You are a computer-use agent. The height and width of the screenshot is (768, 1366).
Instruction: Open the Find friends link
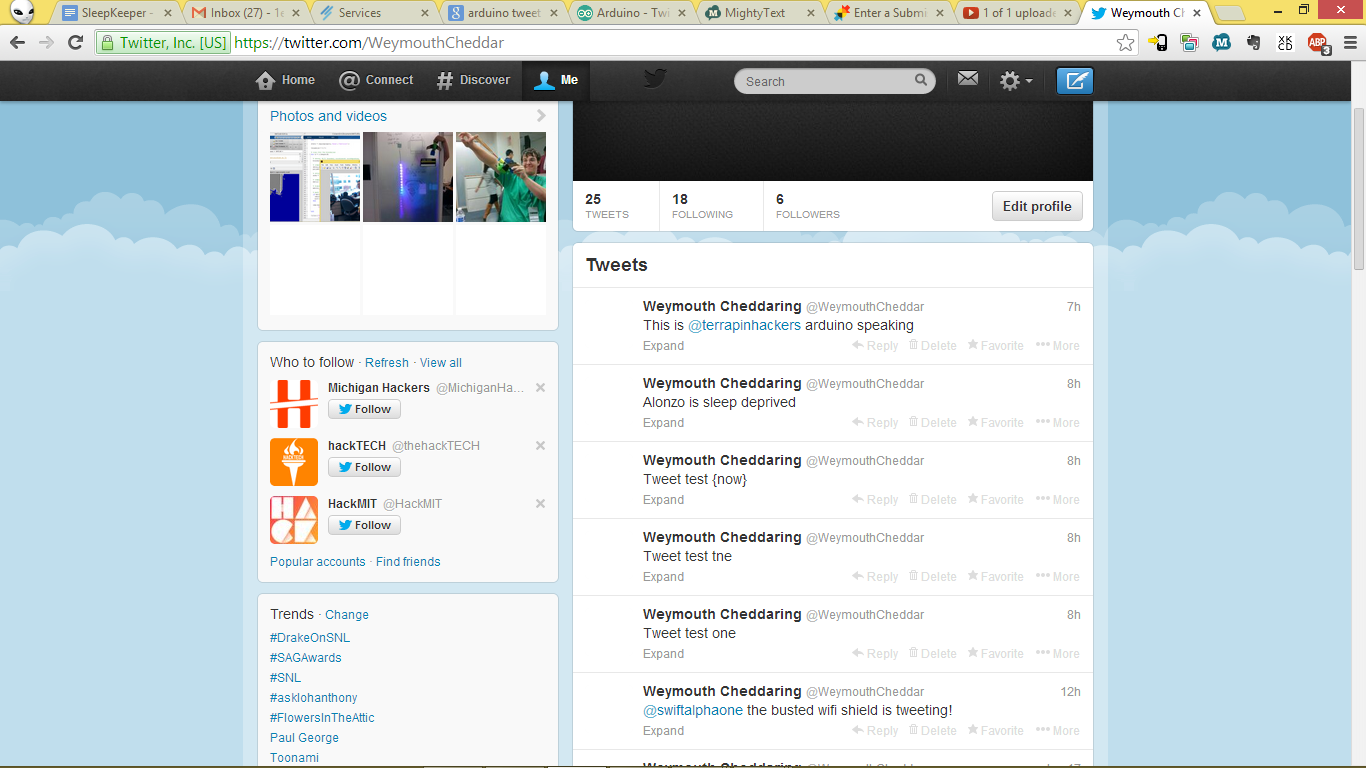408,562
